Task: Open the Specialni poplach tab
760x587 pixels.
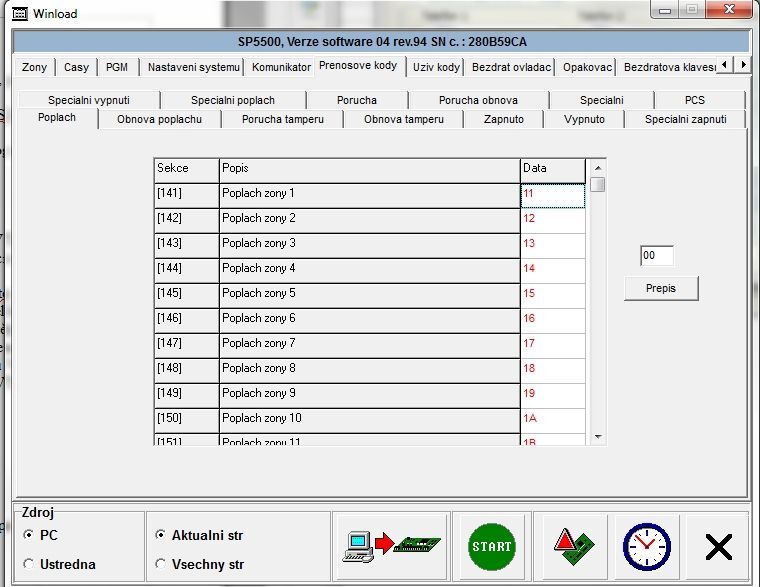Action: click(232, 100)
